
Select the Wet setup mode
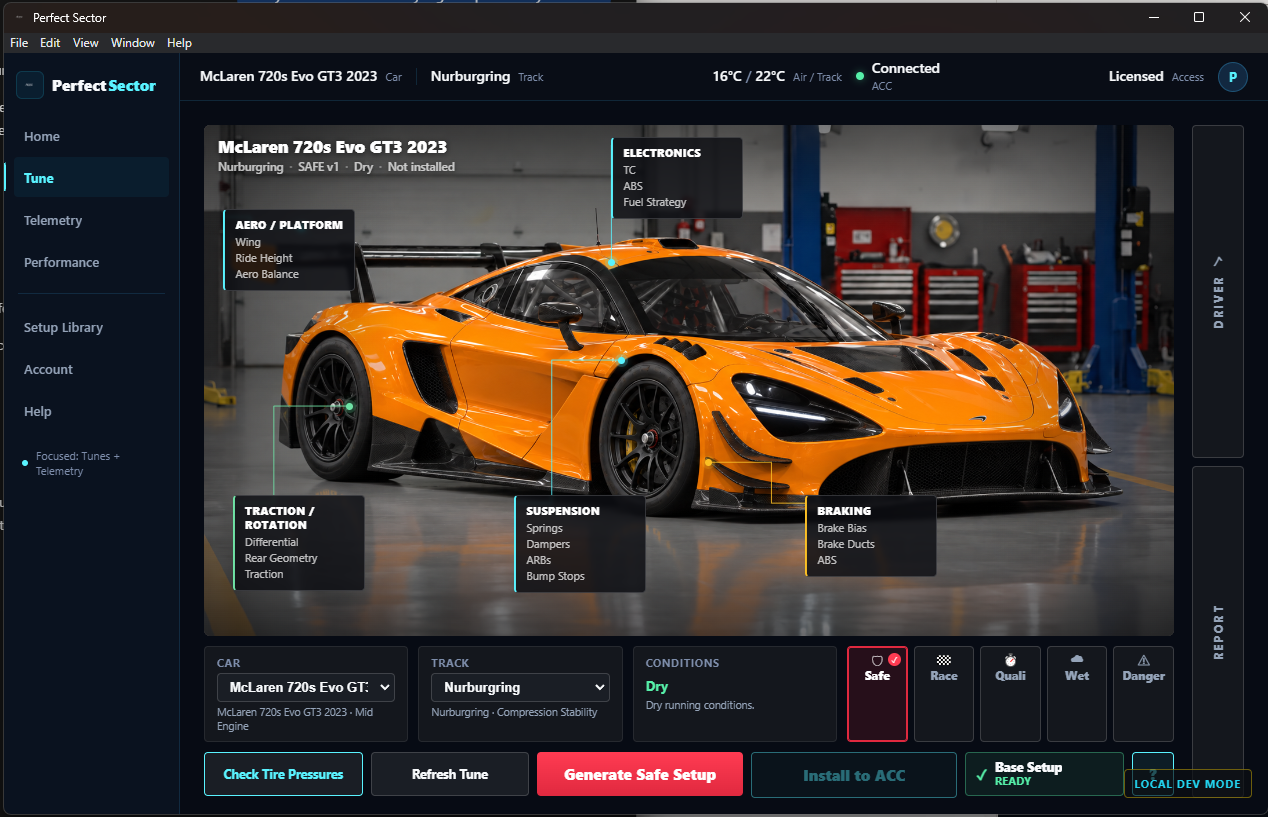[1077, 693]
